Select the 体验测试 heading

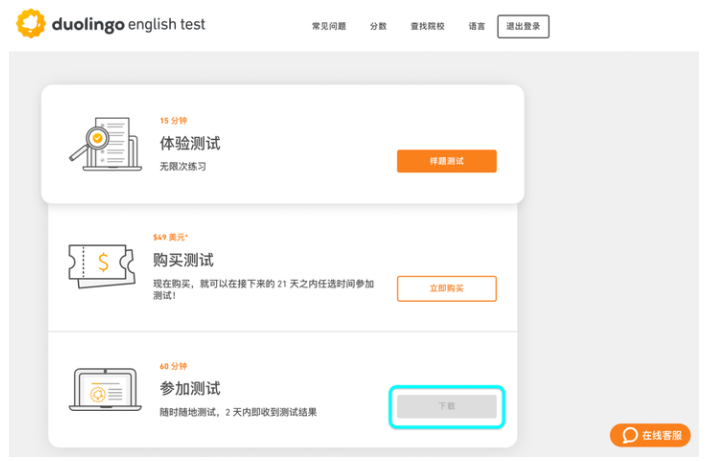[190, 143]
